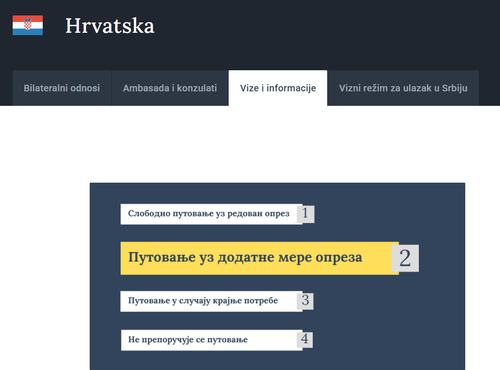Select level 1 Слободно путовање уз редован опрез
The height and width of the screenshot is (370, 500).
pyautogui.click(x=211, y=214)
